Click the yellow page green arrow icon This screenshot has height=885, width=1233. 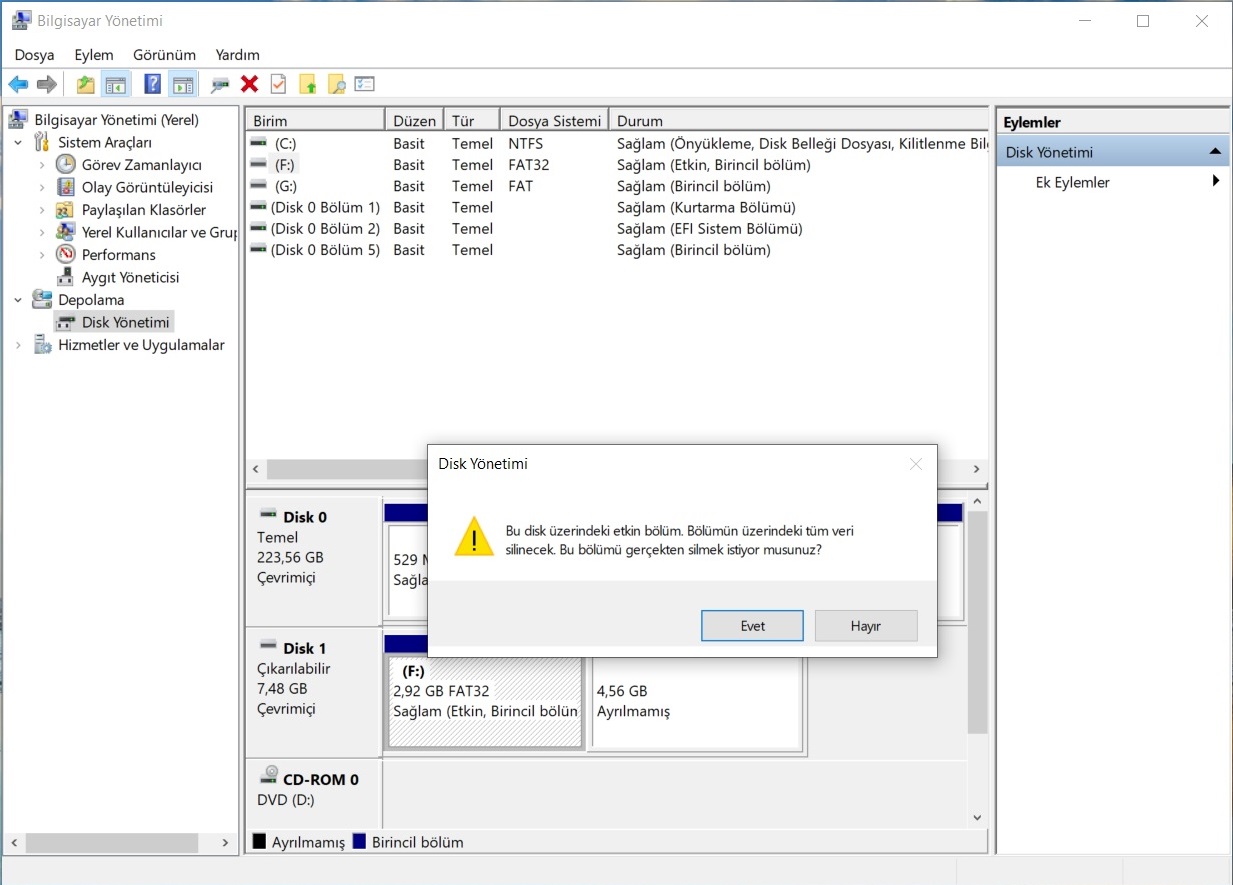[x=308, y=85]
